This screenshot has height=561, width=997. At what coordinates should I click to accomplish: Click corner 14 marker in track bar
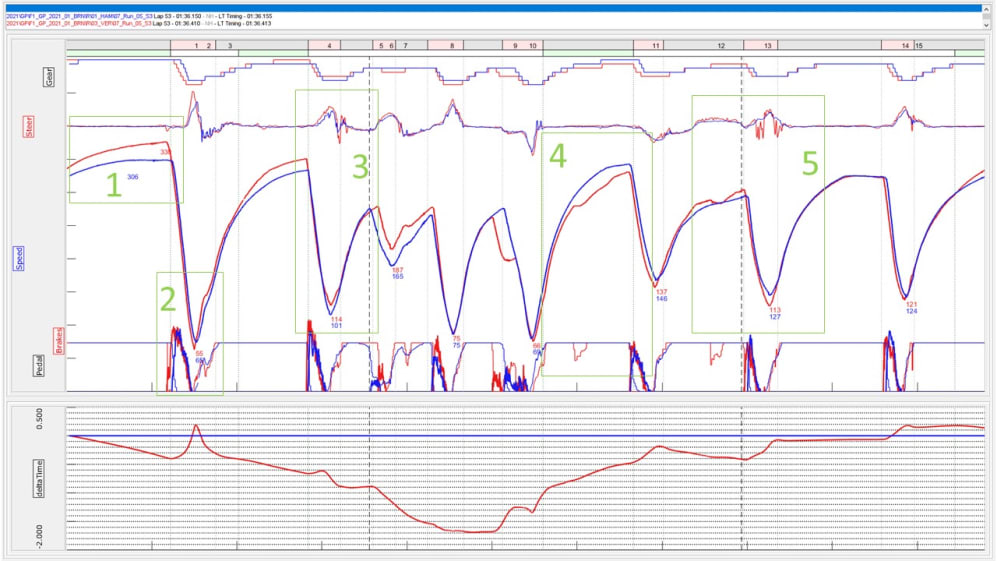pos(905,46)
